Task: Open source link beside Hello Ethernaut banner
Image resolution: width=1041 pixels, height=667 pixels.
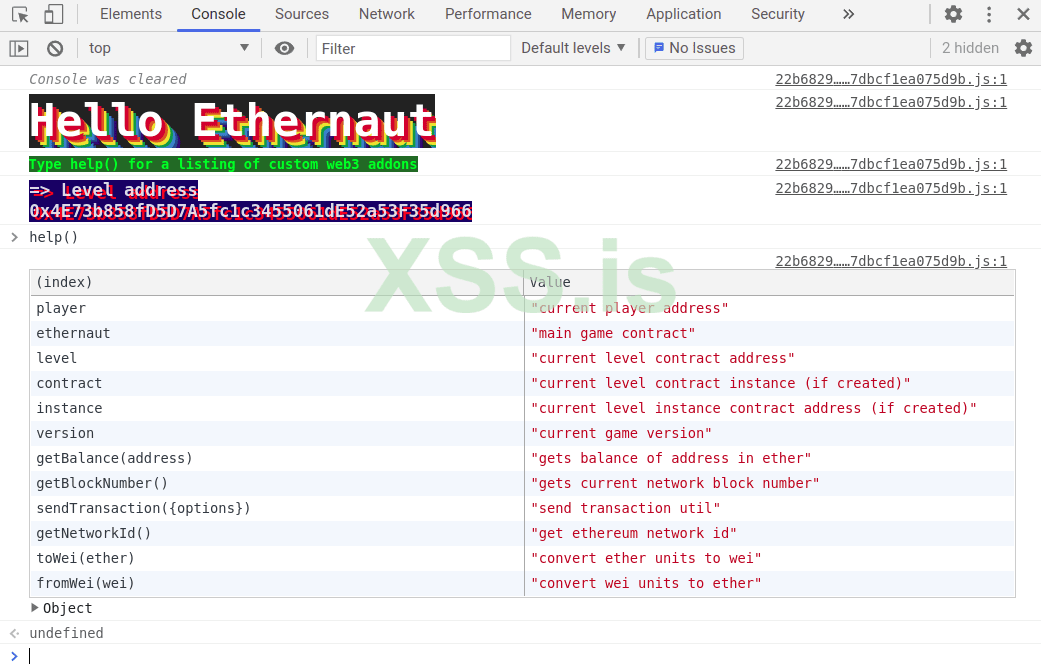Action: pos(891,102)
